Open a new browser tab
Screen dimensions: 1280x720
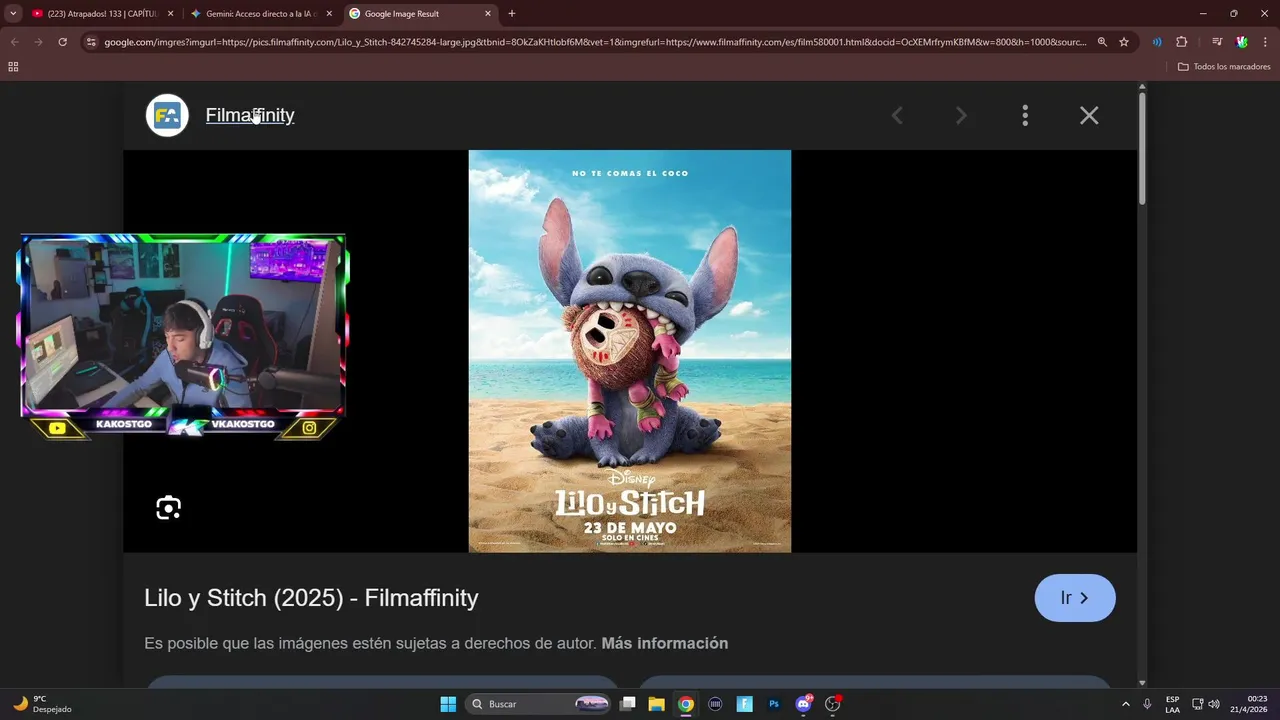pos(512,14)
